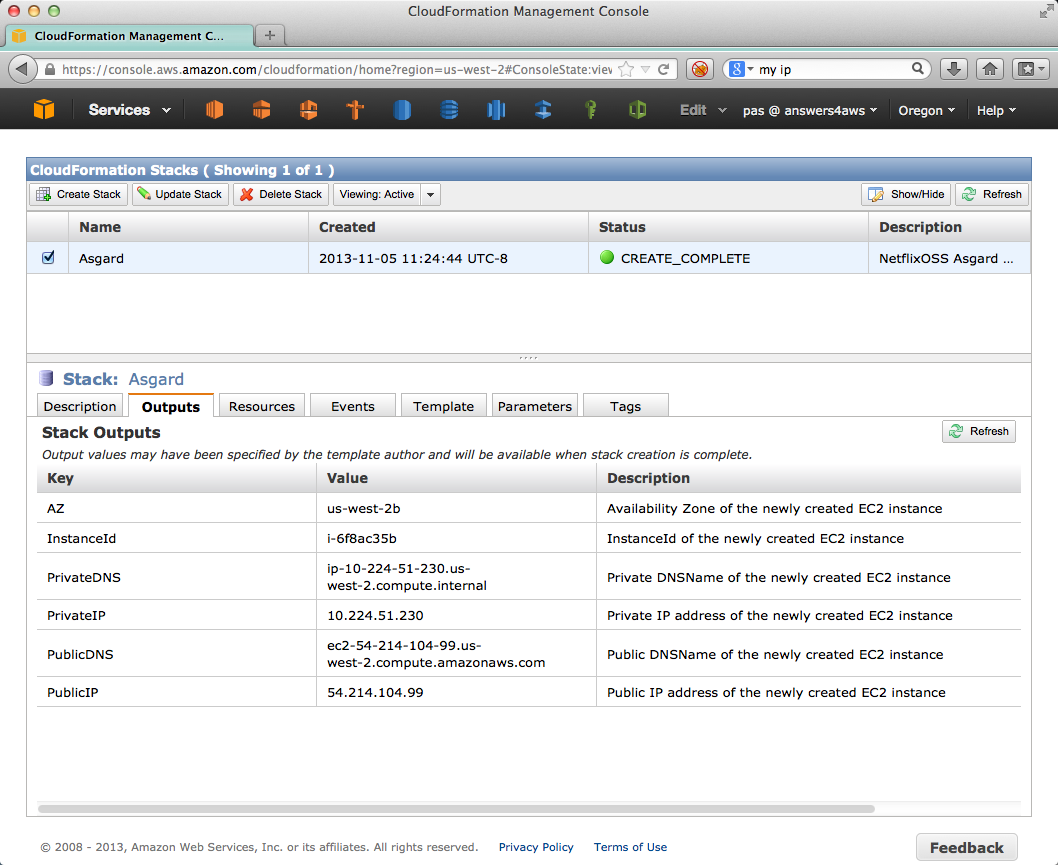The height and width of the screenshot is (865, 1058).
Task: Click the AWS orange cube home logo
Action: click(44, 109)
